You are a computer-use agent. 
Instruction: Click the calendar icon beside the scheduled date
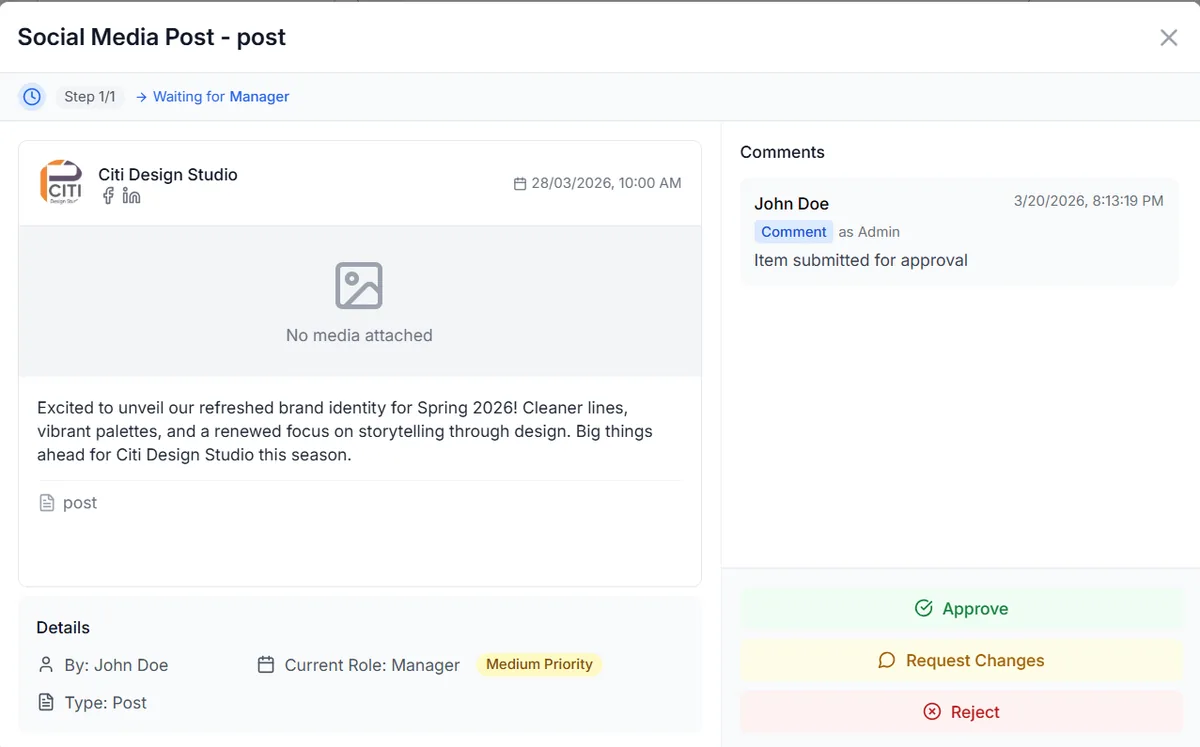tap(520, 183)
